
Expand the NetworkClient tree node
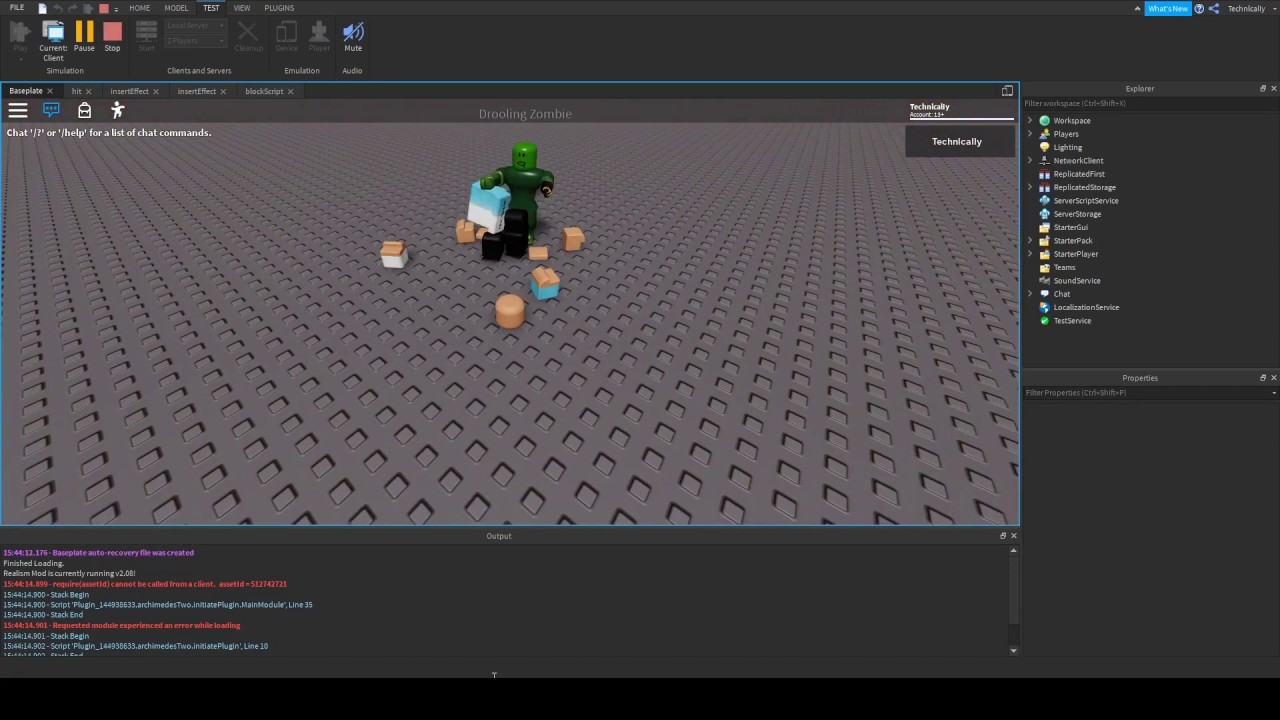pos(1030,161)
